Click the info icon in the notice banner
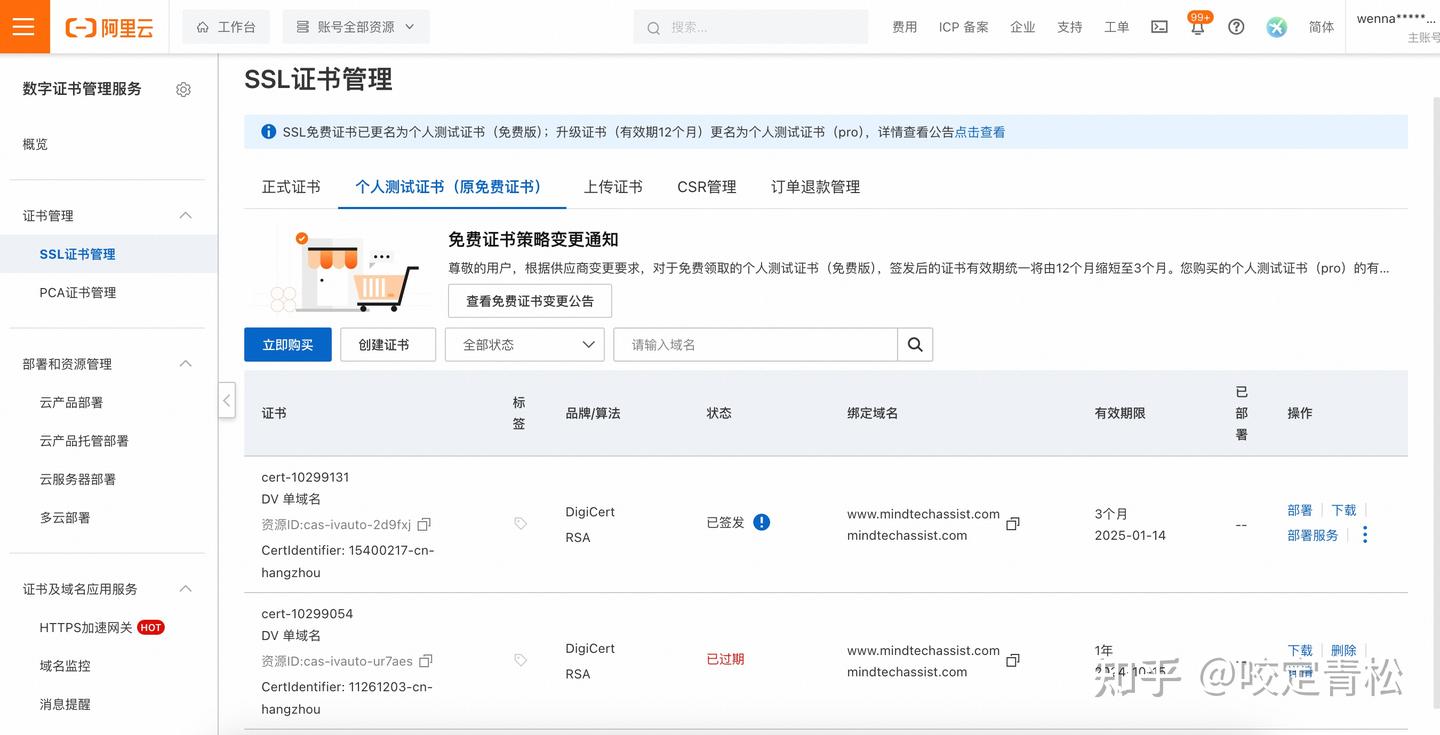Viewport: 1440px width, 735px height. pos(268,132)
